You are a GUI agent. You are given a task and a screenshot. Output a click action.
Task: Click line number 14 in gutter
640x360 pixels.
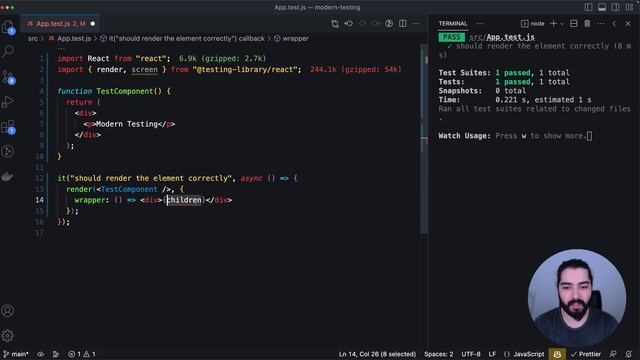pyautogui.click(x=39, y=200)
